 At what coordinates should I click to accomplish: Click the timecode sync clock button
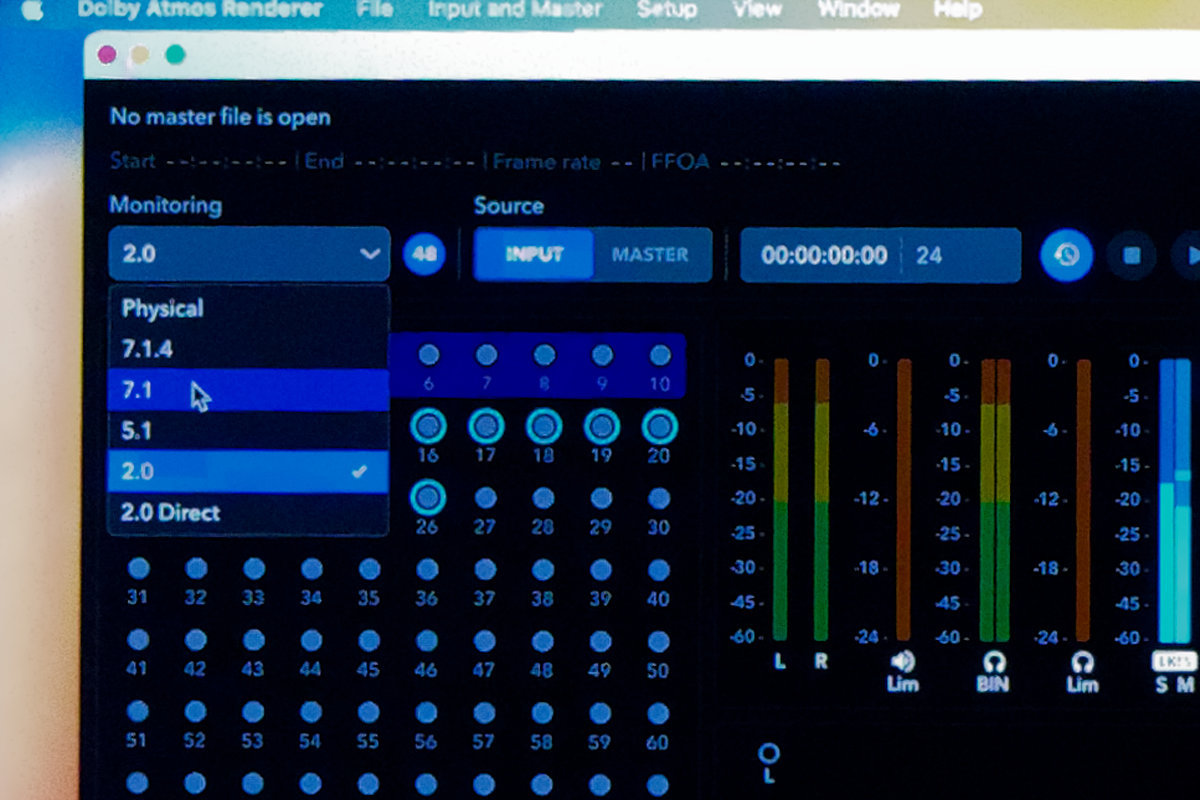click(x=1066, y=255)
